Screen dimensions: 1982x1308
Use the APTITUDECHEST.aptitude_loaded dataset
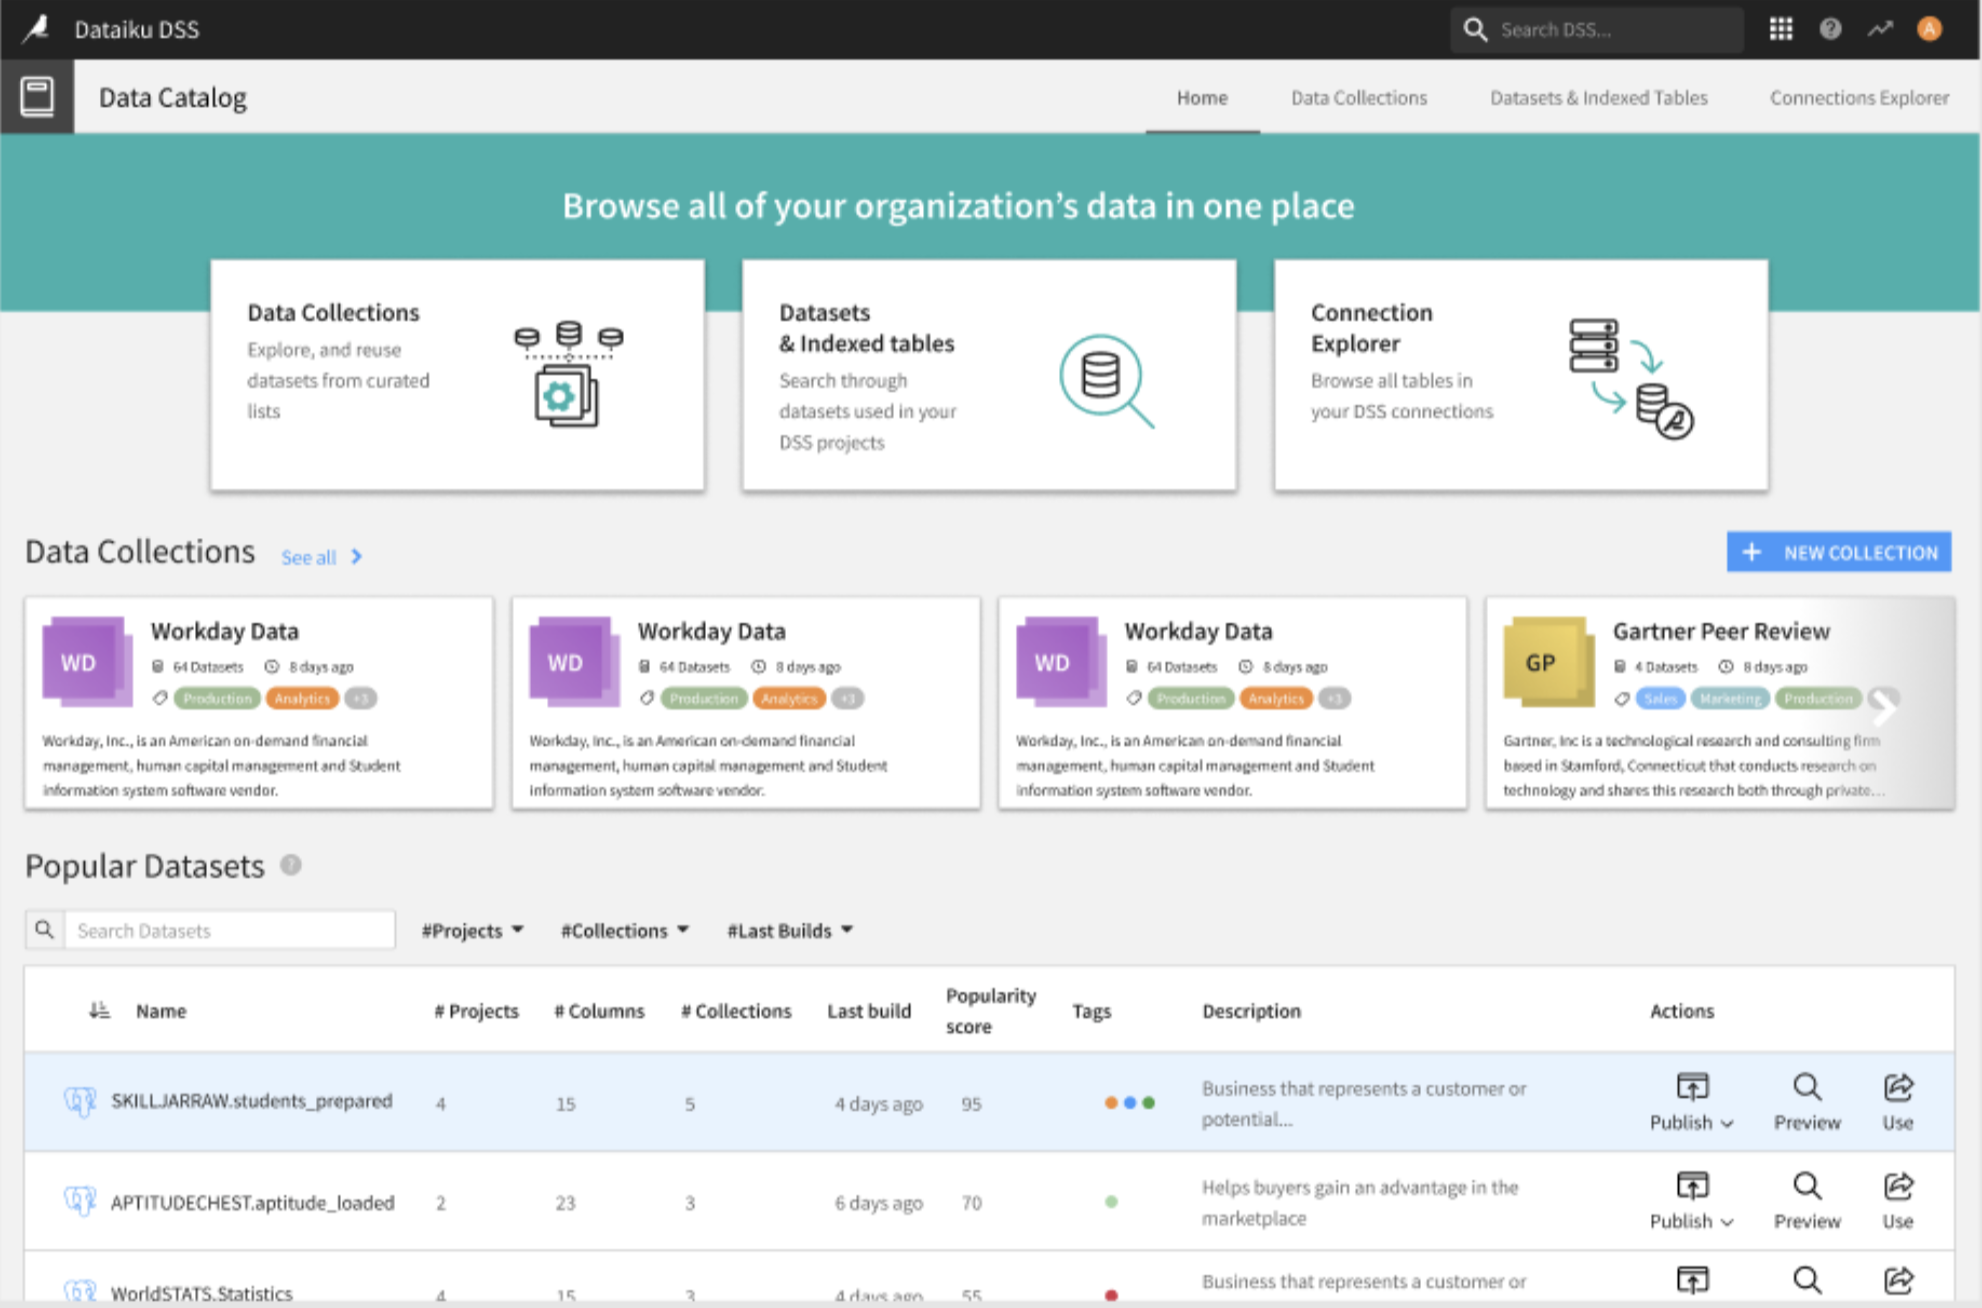[x=1898, y=1201]
